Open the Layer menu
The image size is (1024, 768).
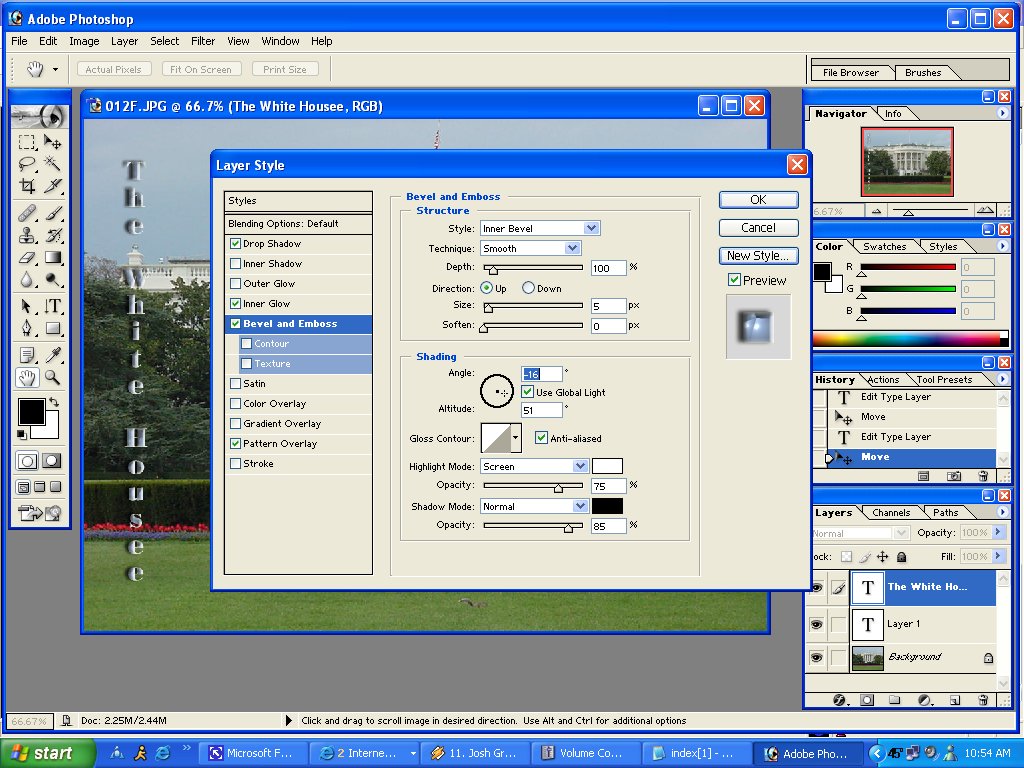[x=124, y=41]
